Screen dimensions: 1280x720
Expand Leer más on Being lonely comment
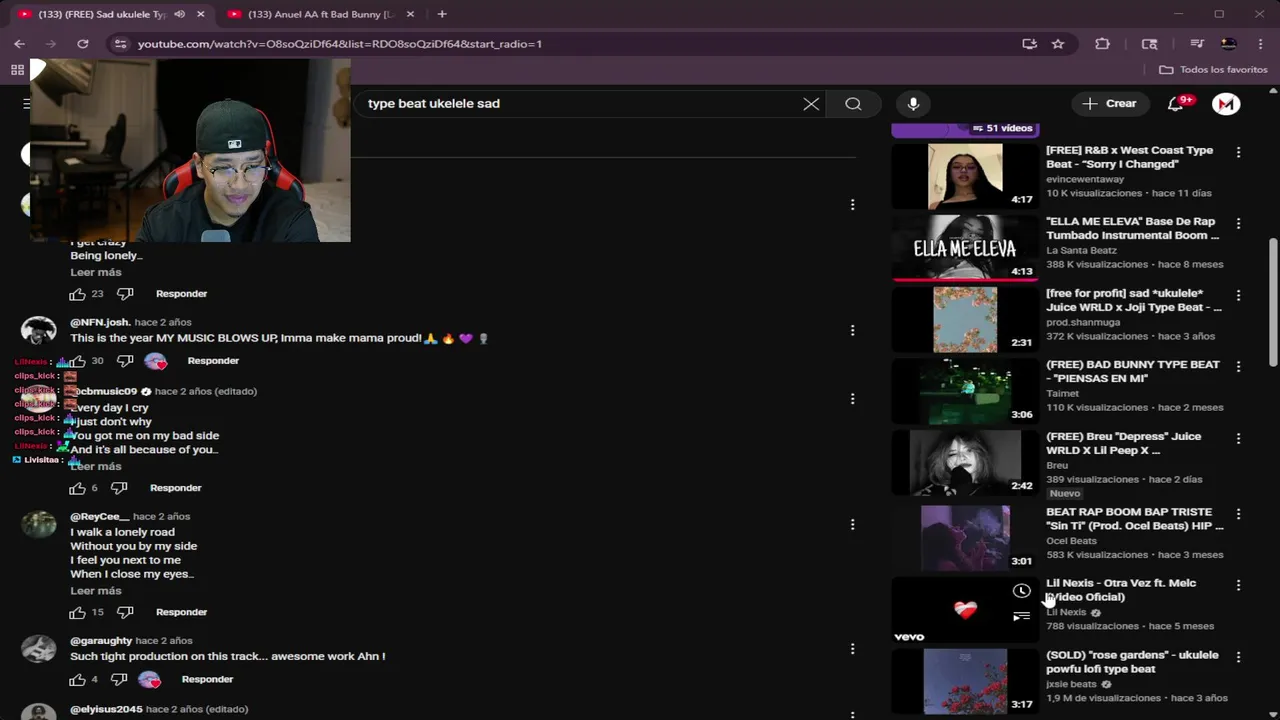click(x=96, y=272)
